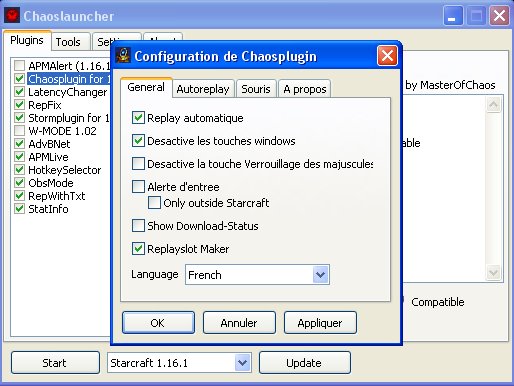Open the Souris tab
The width and height of the screenshot is (514, 386).
click(x=256, y=89)
